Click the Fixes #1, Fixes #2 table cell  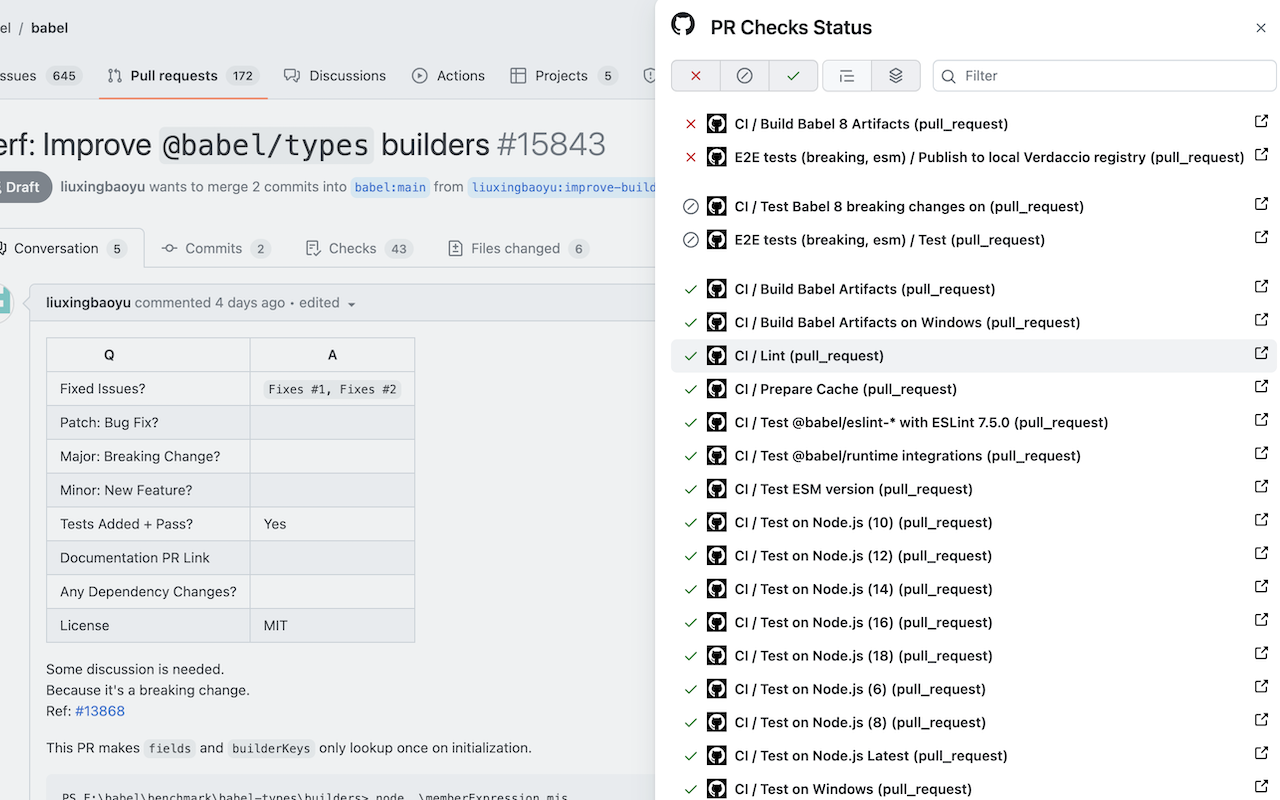[332, 389]
